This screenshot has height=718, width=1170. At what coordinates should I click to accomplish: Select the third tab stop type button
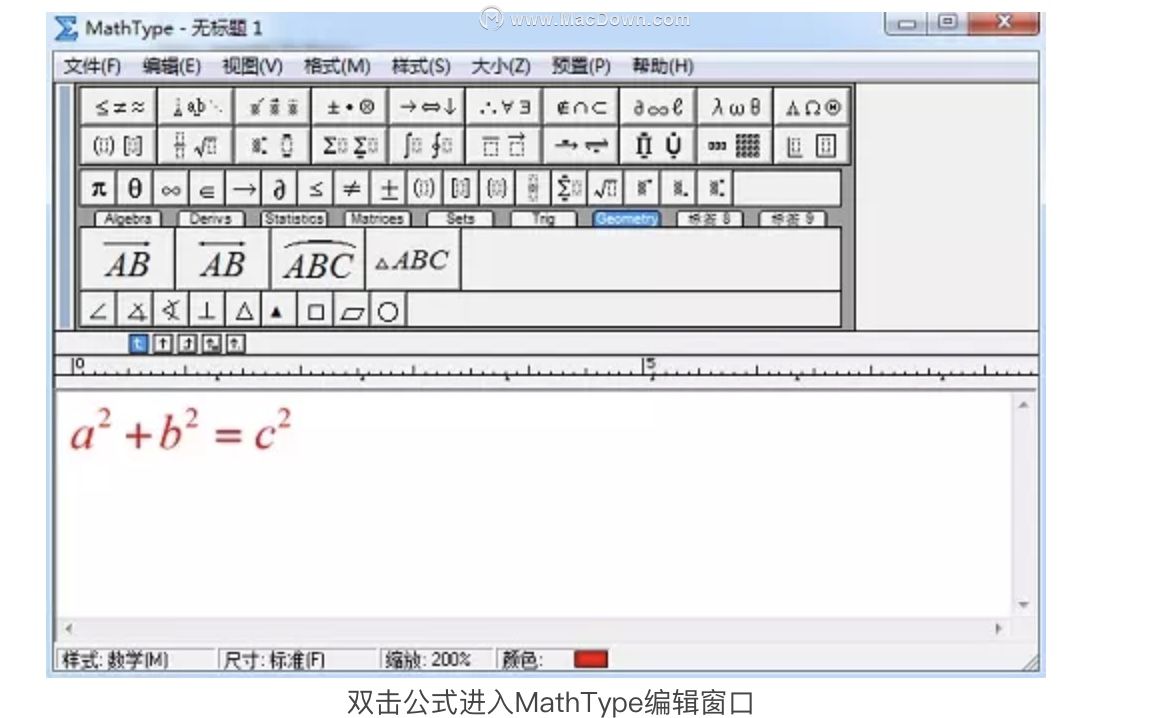tap(187, 343)
